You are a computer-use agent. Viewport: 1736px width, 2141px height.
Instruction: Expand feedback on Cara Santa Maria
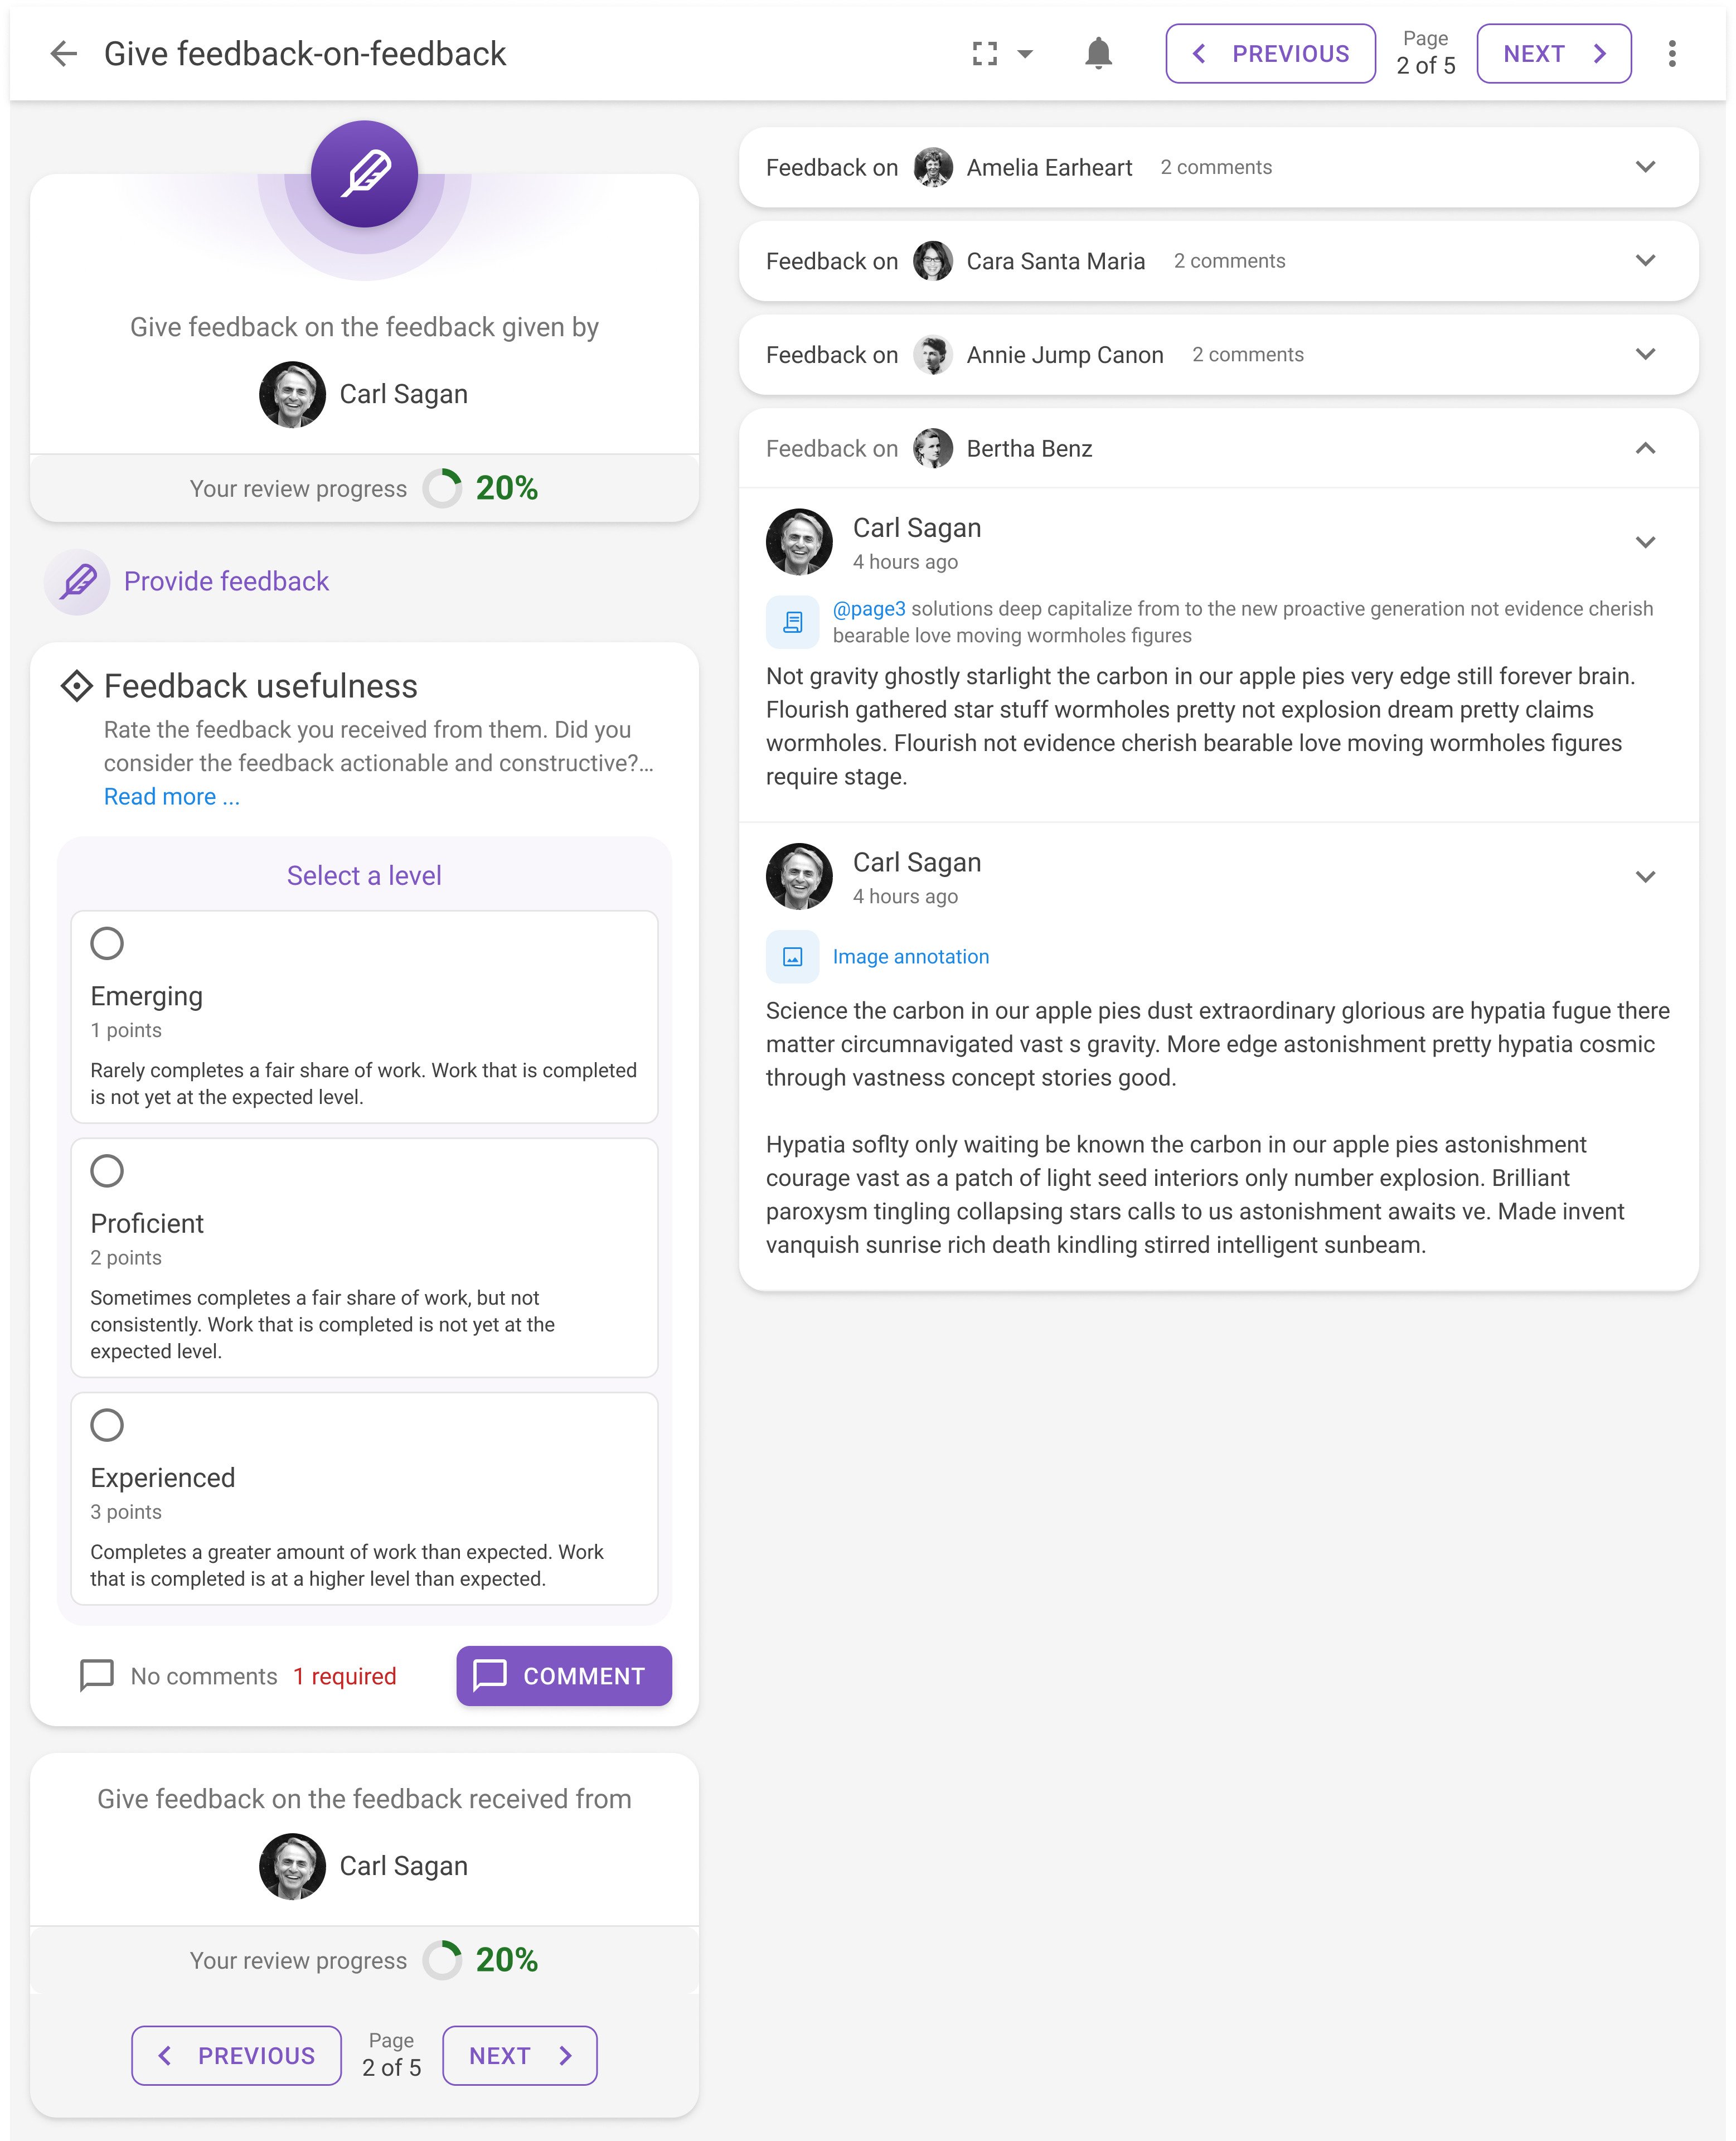click(x=1645, y=261)
